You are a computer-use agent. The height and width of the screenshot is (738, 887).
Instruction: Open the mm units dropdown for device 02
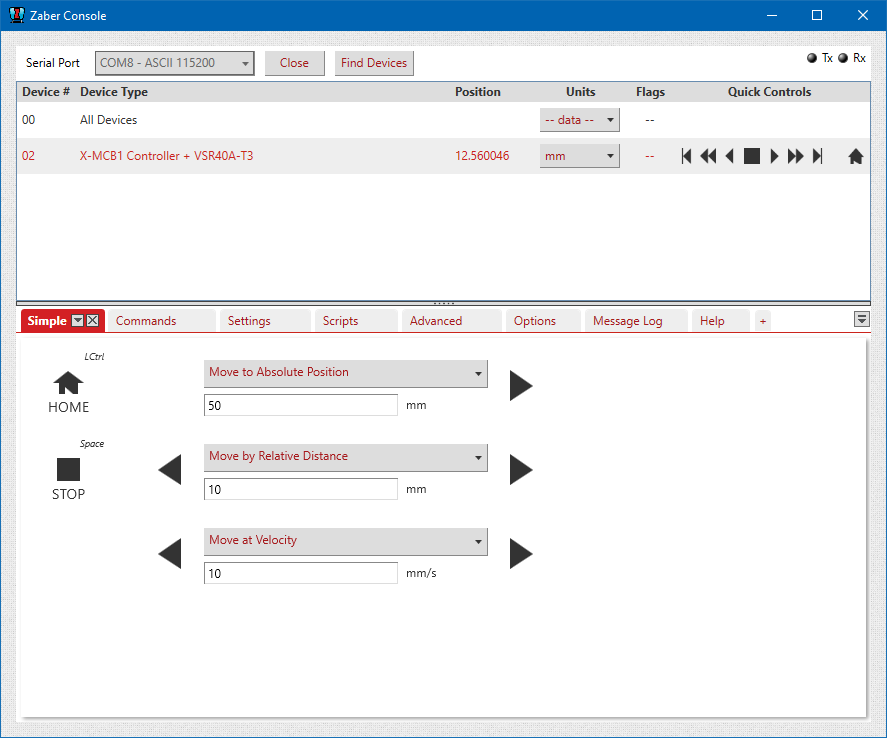pyautogui.click(x=579, y=156)
